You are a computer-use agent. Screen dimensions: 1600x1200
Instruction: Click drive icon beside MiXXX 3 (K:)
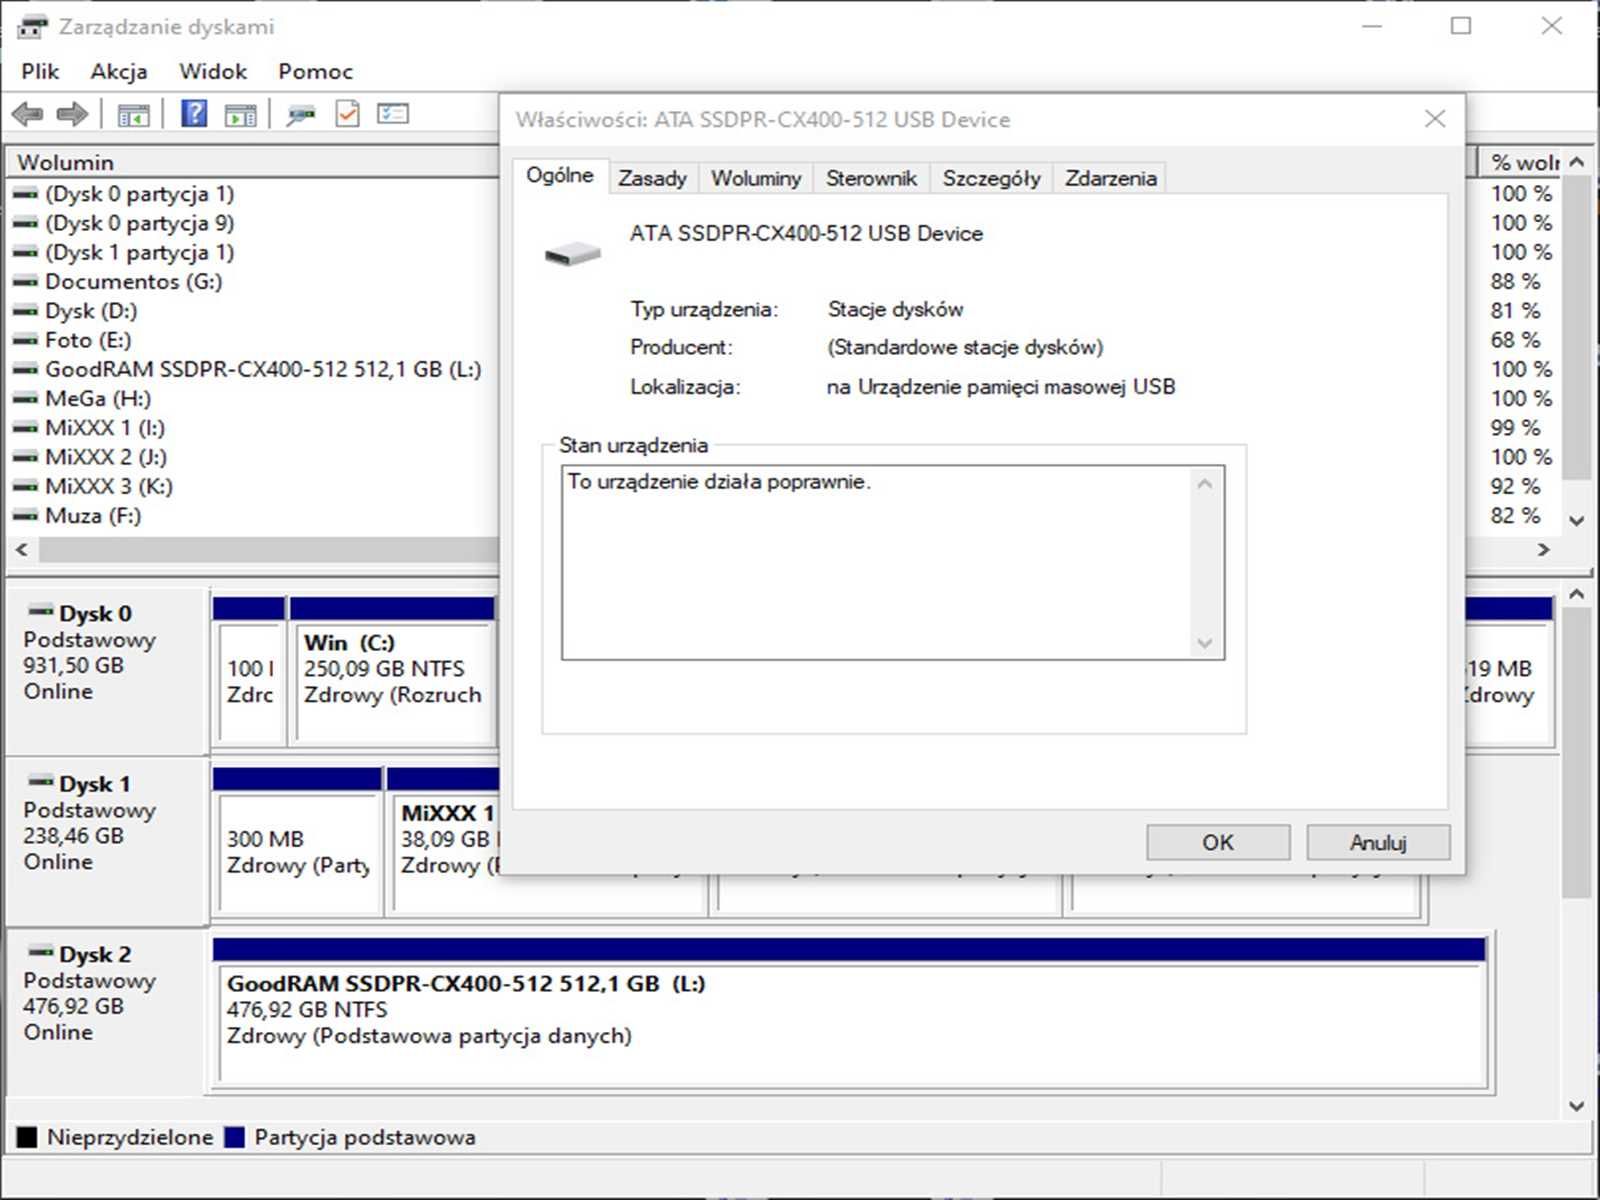click(25, 487)
